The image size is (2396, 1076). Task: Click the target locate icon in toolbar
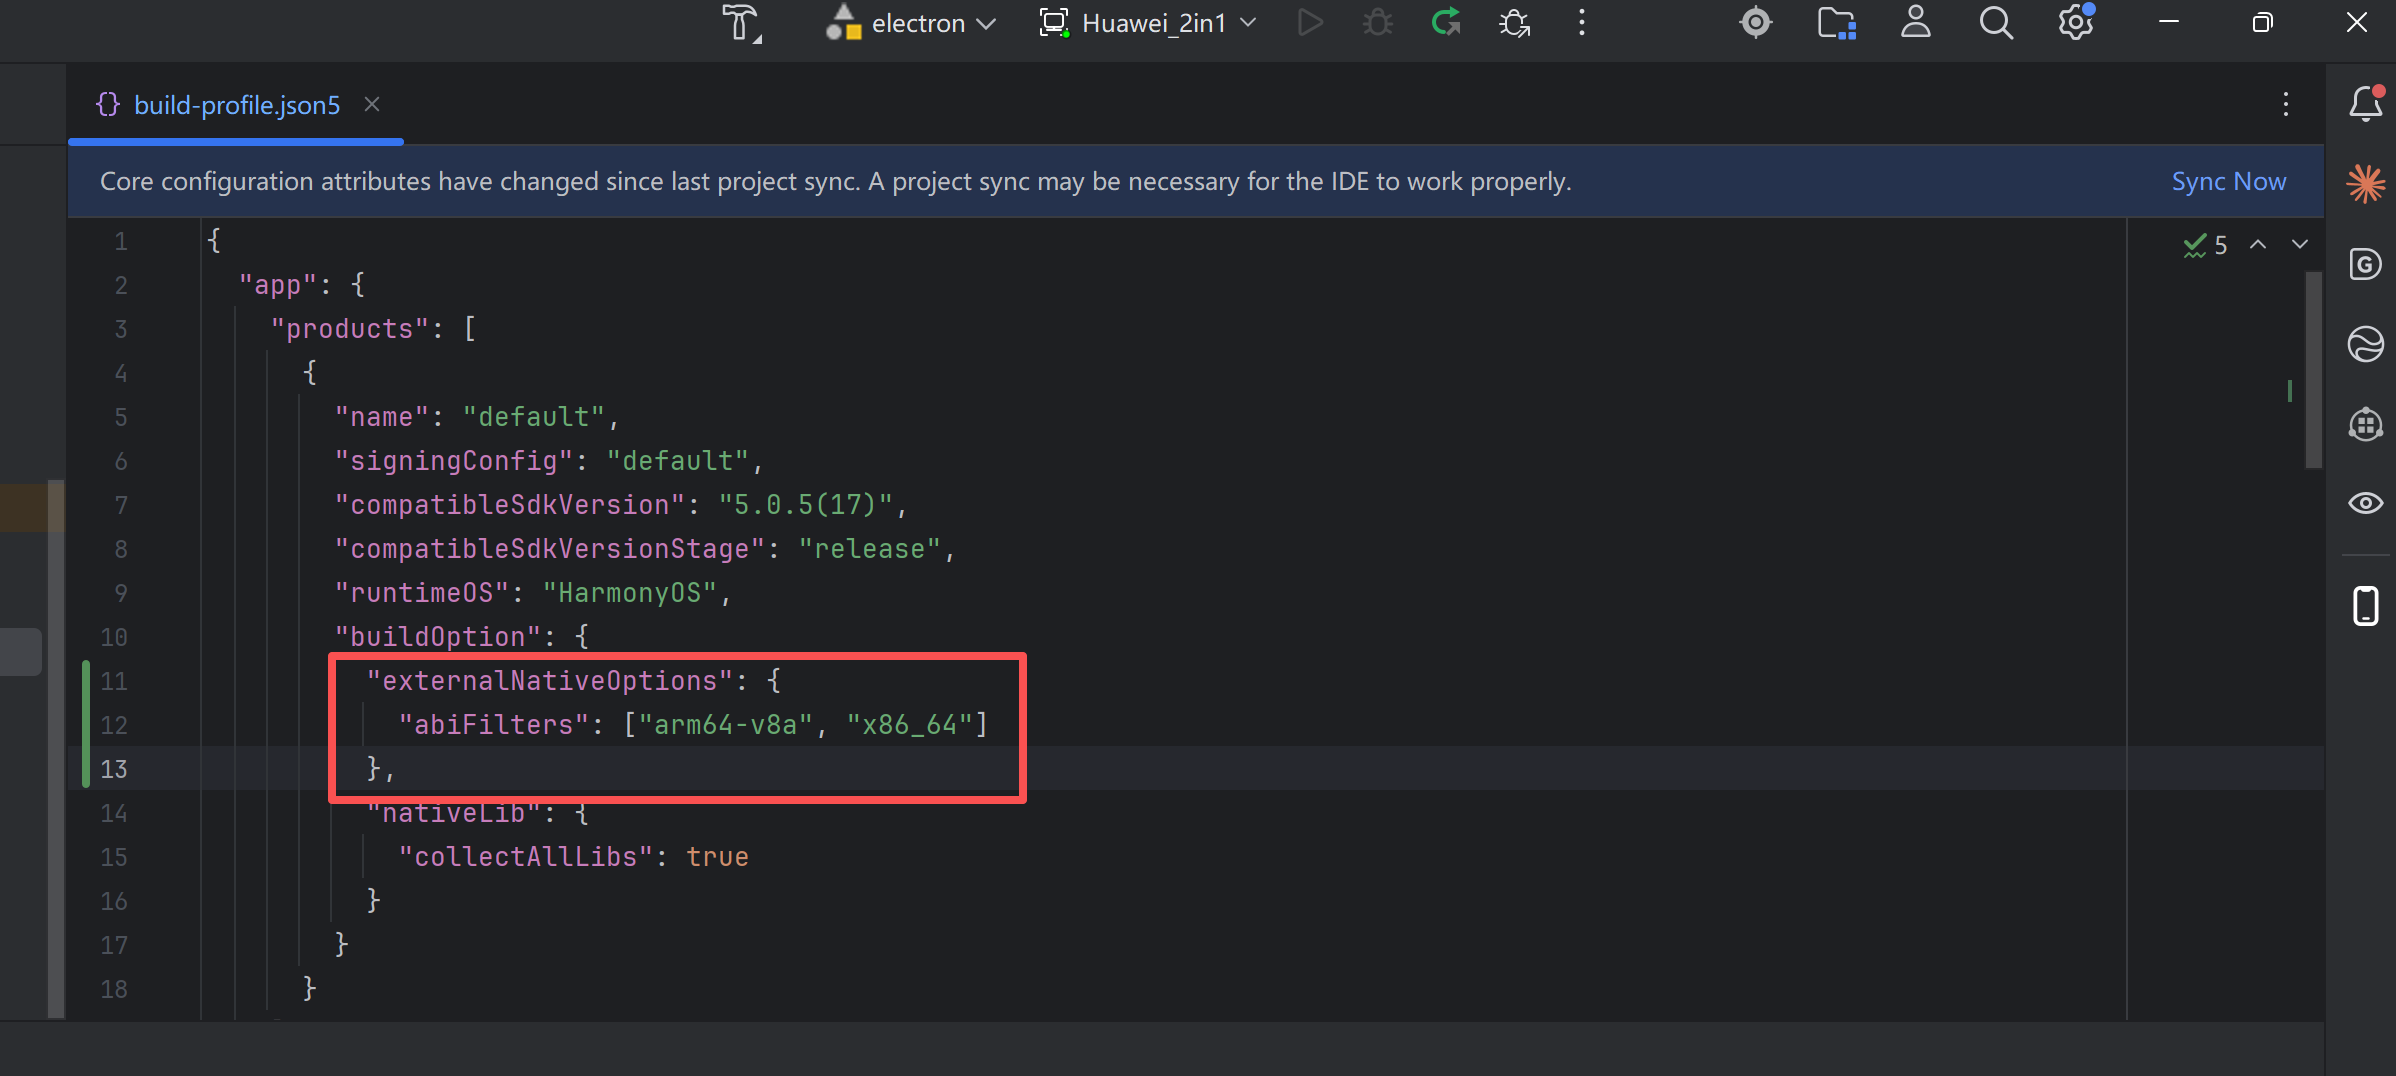click(1756, 22)
